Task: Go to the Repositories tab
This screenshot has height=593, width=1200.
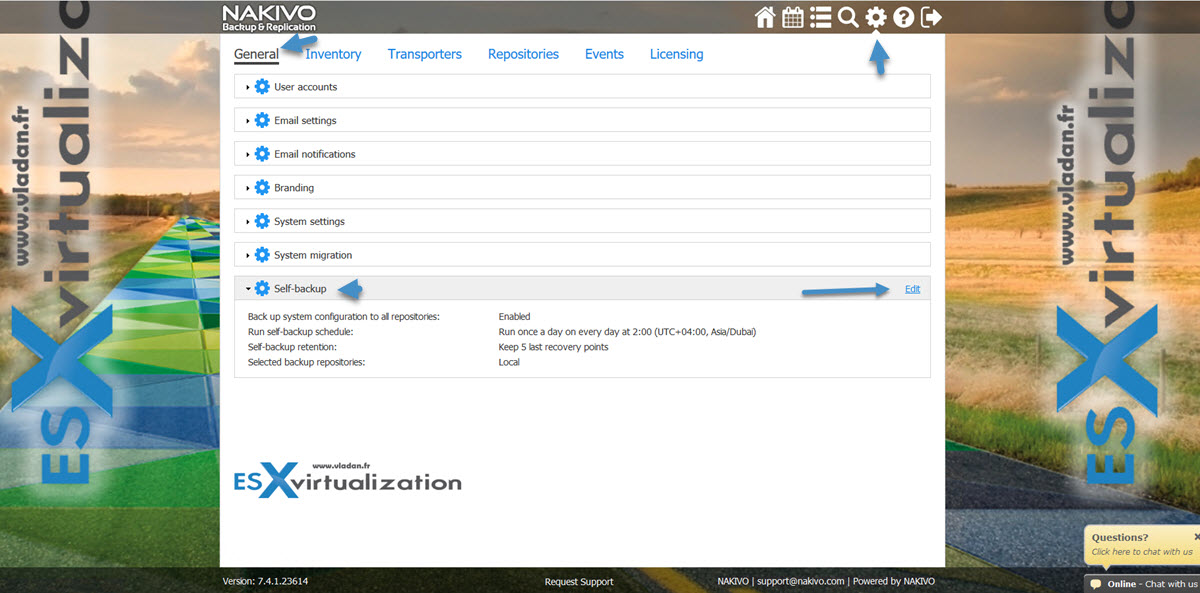Action: 523,54
